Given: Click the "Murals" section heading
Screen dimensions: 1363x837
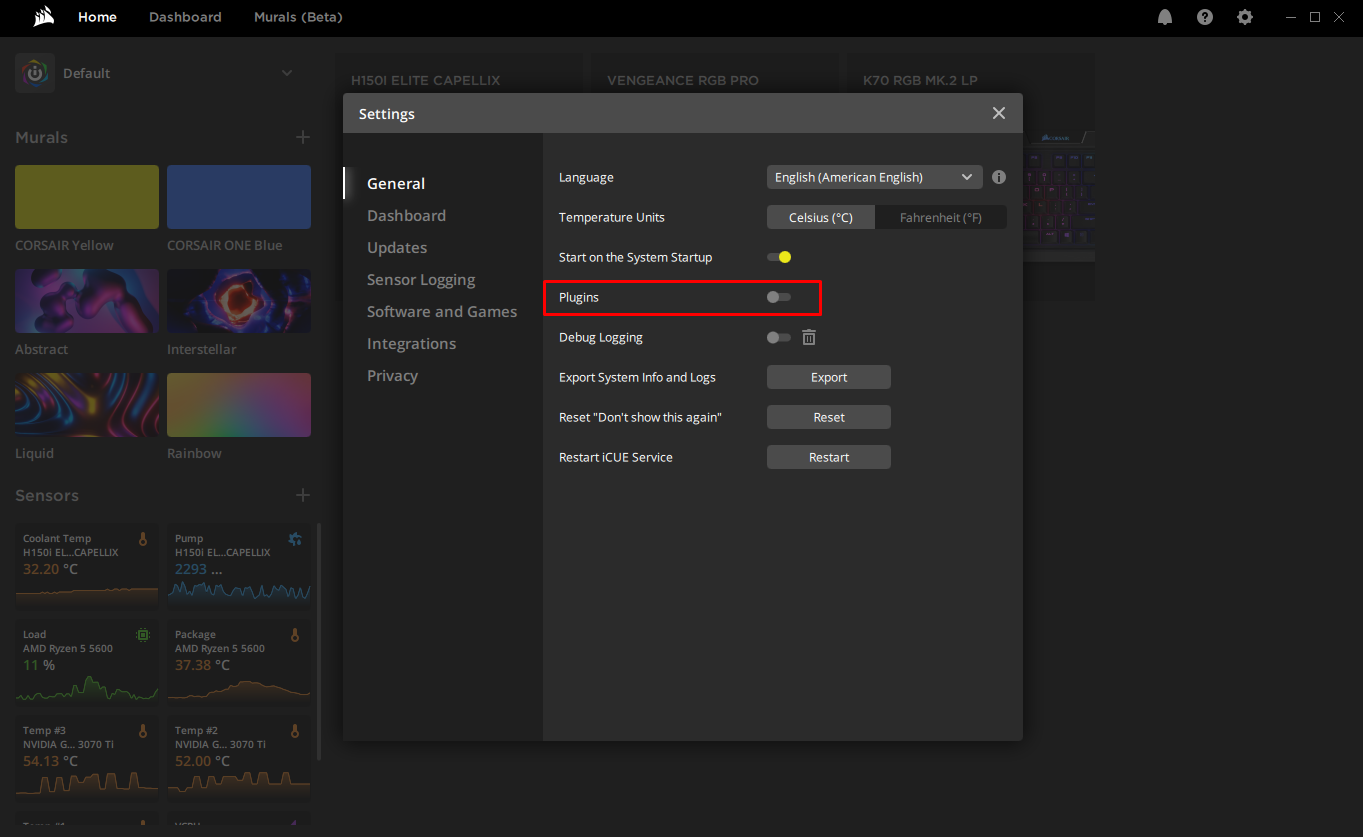Looking at the screenshot, I should 41,137.
